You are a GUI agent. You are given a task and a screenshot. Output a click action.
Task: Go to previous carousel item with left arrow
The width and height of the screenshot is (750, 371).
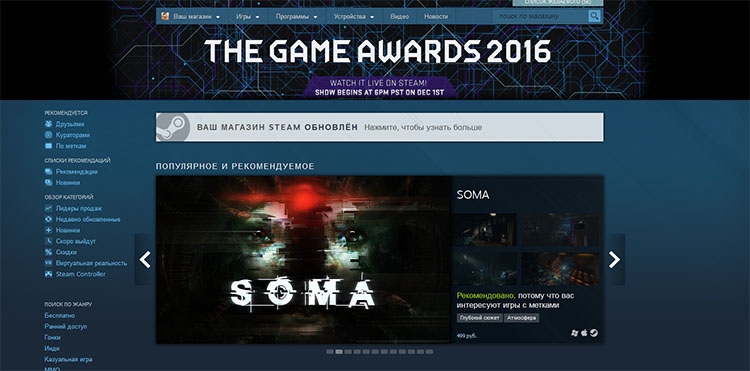click(x=144, y=260)
